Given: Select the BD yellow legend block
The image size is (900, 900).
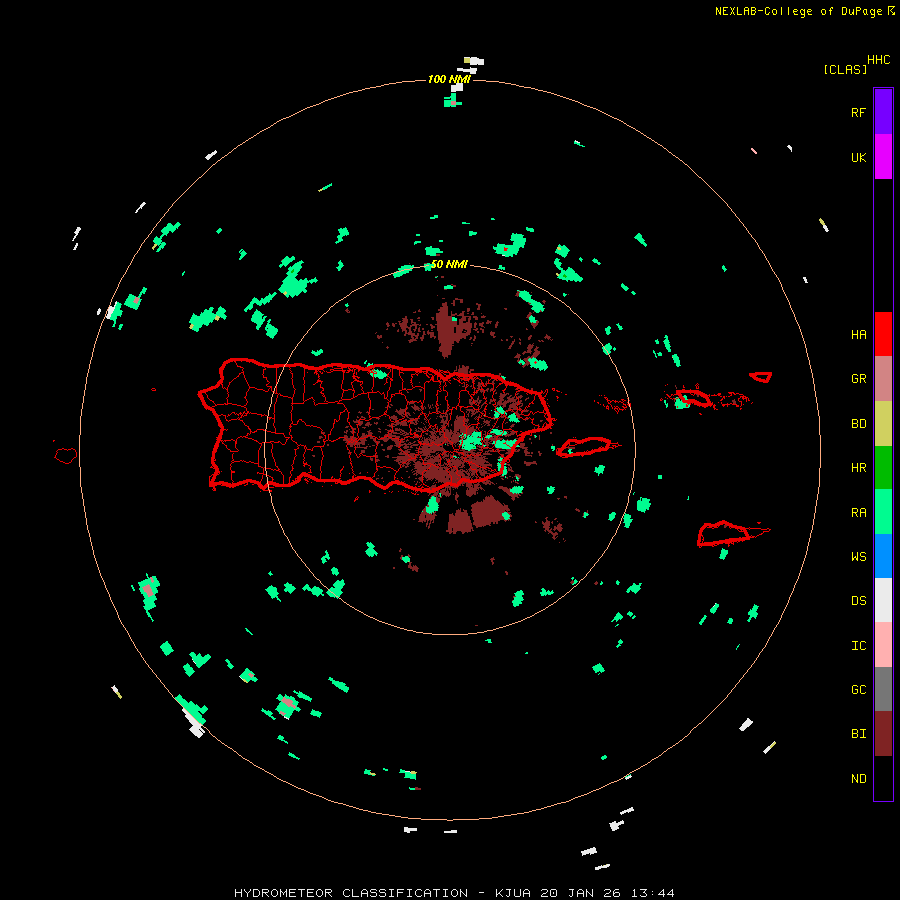Looking at the screenshot, I should point(883,423).
